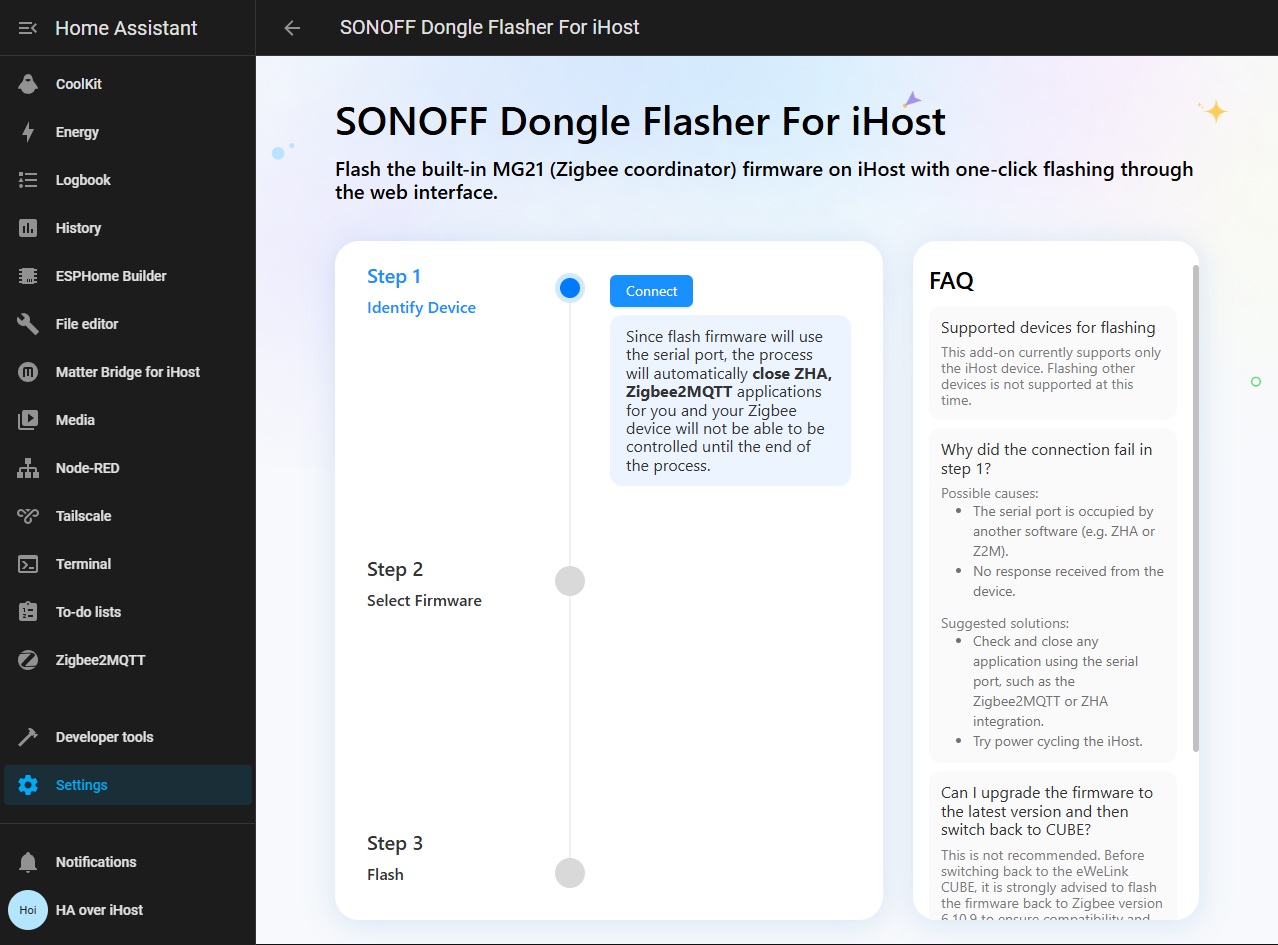Collapse the sidebar with the menu icon

click(28, 28)
